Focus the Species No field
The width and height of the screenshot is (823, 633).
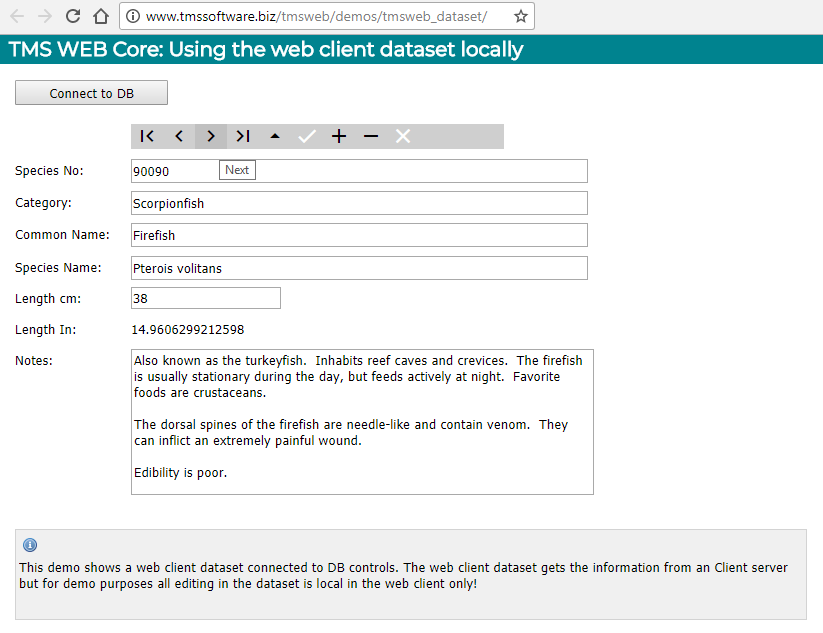coord(359,171)
